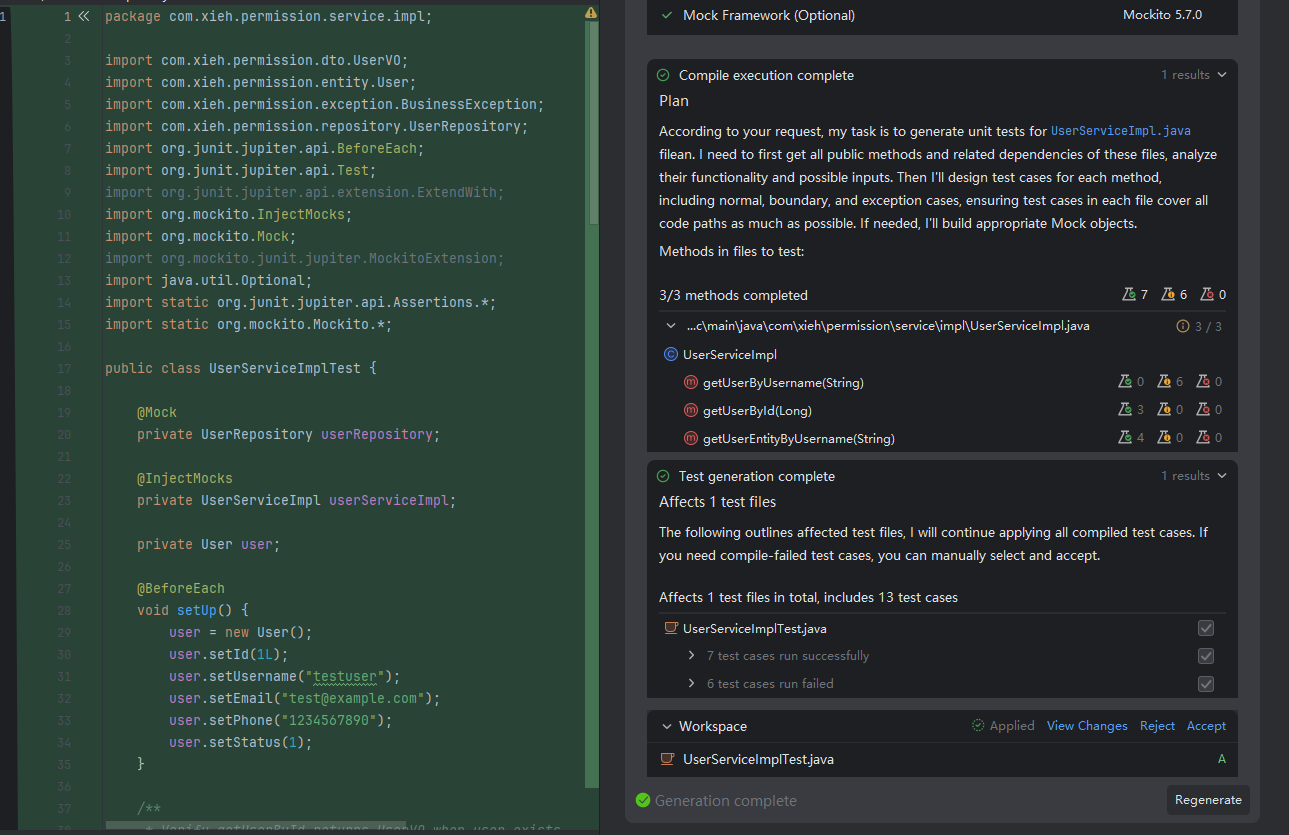
Task: Click the getUserById method icon
Action: click(x=690, y=410)
